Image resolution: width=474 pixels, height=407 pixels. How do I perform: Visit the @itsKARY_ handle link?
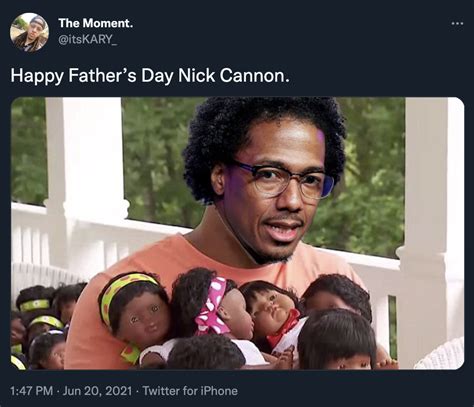(x=87, y=39)
